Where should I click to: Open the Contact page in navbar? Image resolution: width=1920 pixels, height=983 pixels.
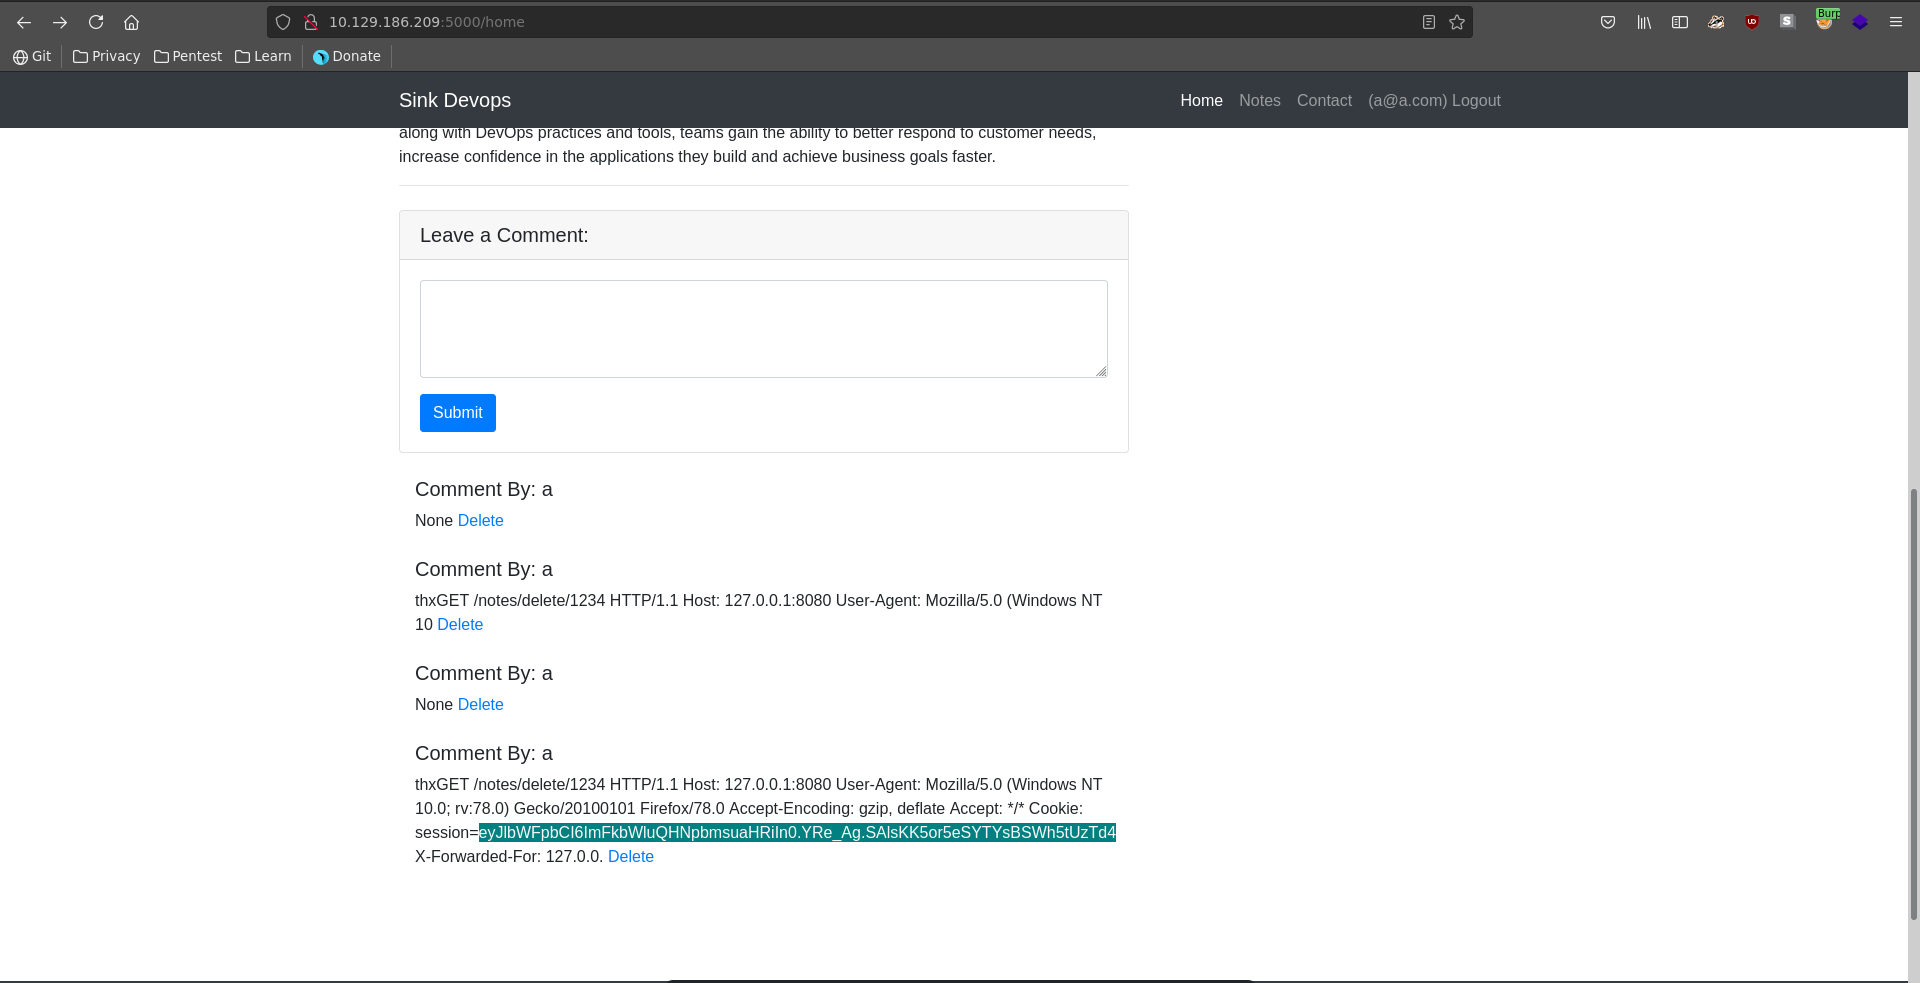(1324, 100)
